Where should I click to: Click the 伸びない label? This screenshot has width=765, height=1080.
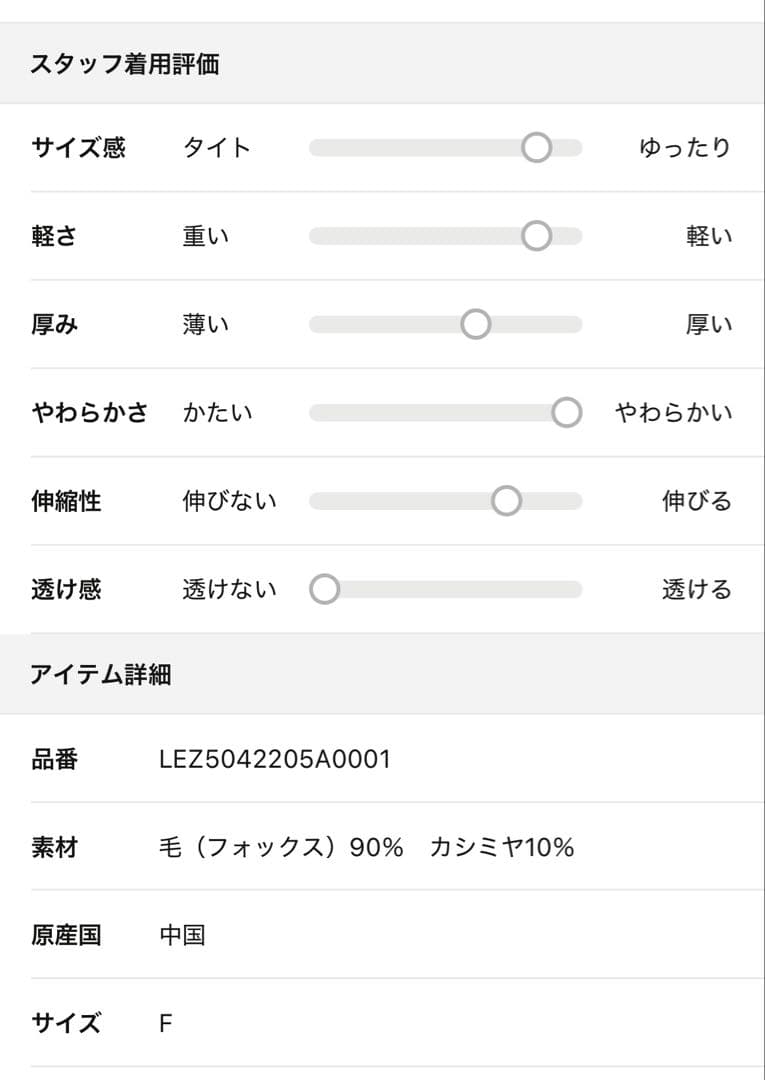click(229, 501)
